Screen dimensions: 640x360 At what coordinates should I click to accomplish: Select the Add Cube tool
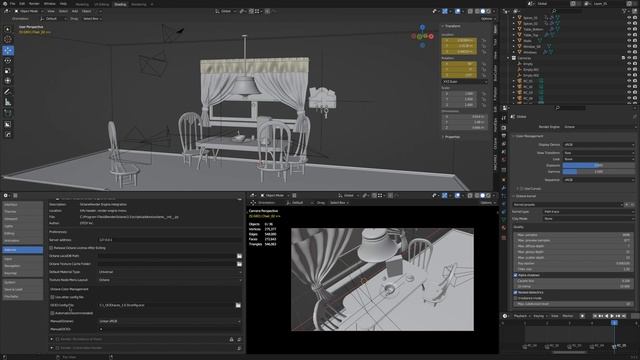pyautogui.click(x=8, y=113)
